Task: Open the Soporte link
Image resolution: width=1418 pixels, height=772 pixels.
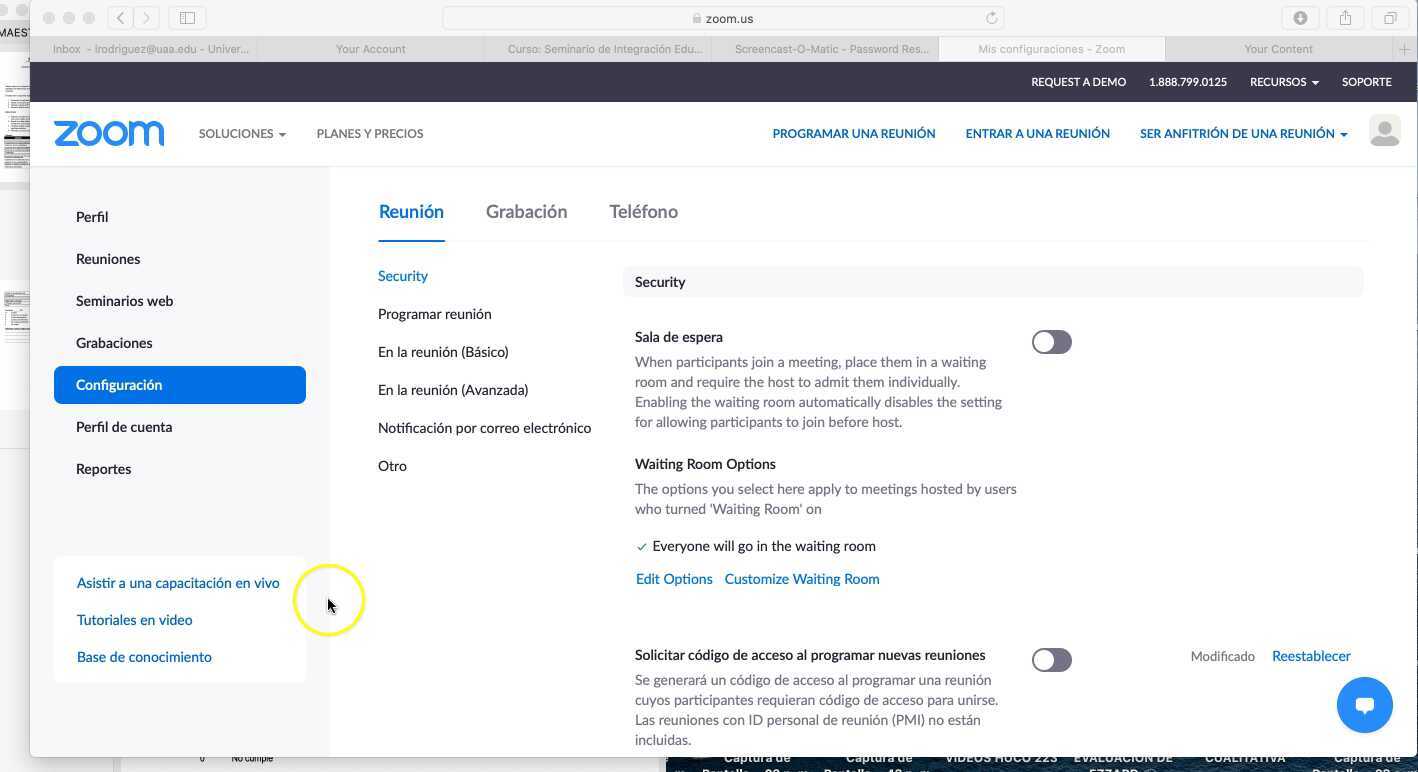Action: coord(1367,82)
